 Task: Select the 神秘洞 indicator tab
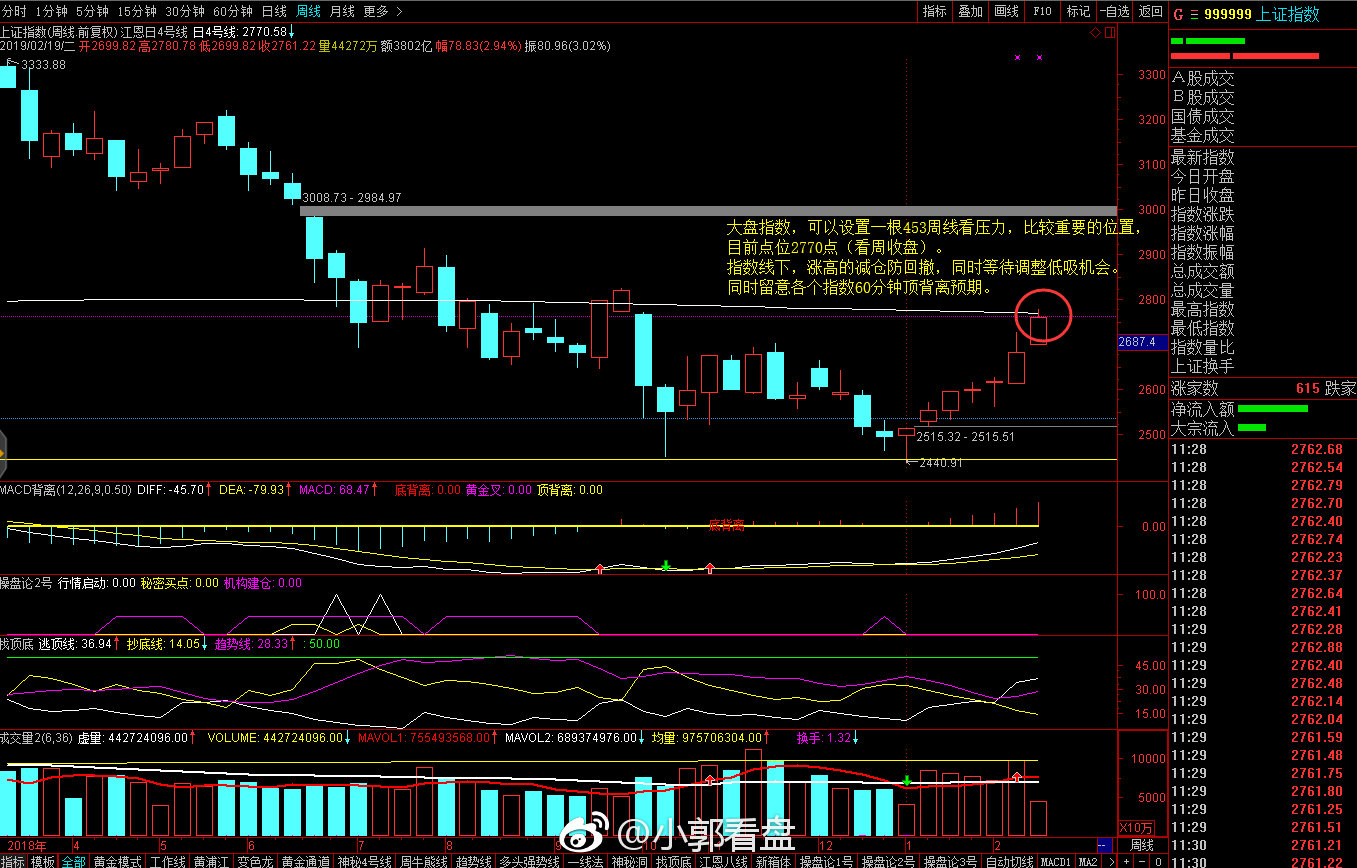coord(630,861)
